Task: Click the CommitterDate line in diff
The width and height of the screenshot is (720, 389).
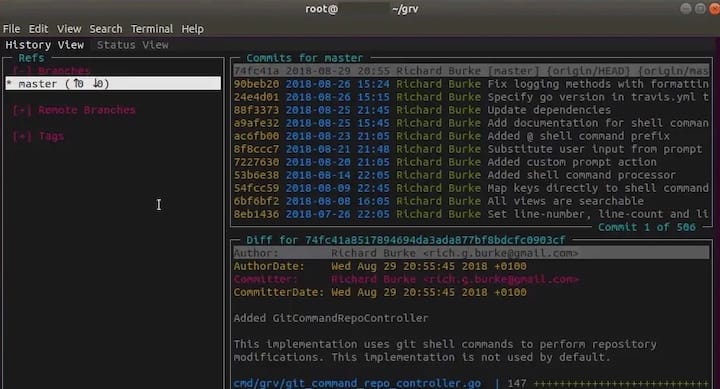Action: [x=380, y=292]
